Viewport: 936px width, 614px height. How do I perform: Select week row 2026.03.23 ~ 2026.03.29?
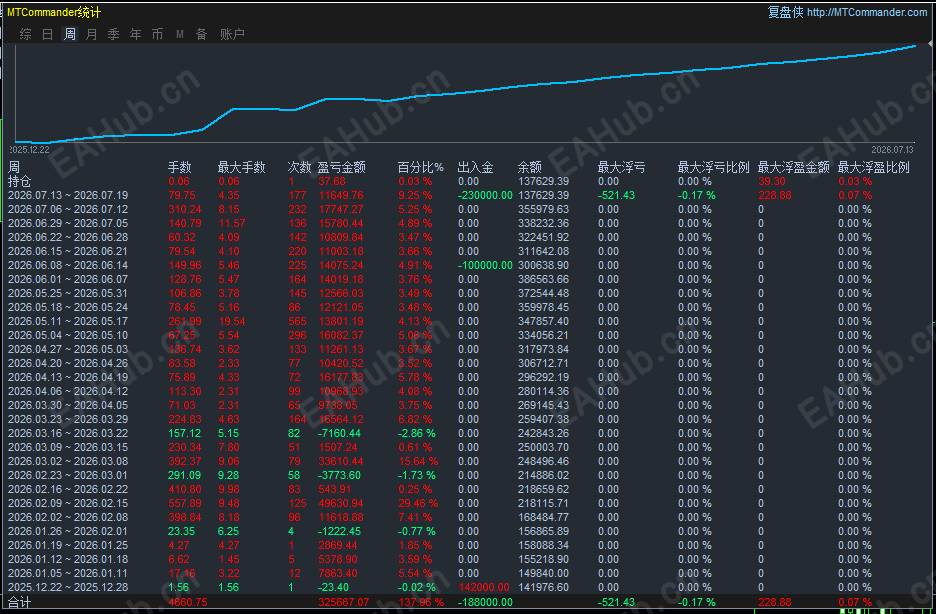[68, 419]
